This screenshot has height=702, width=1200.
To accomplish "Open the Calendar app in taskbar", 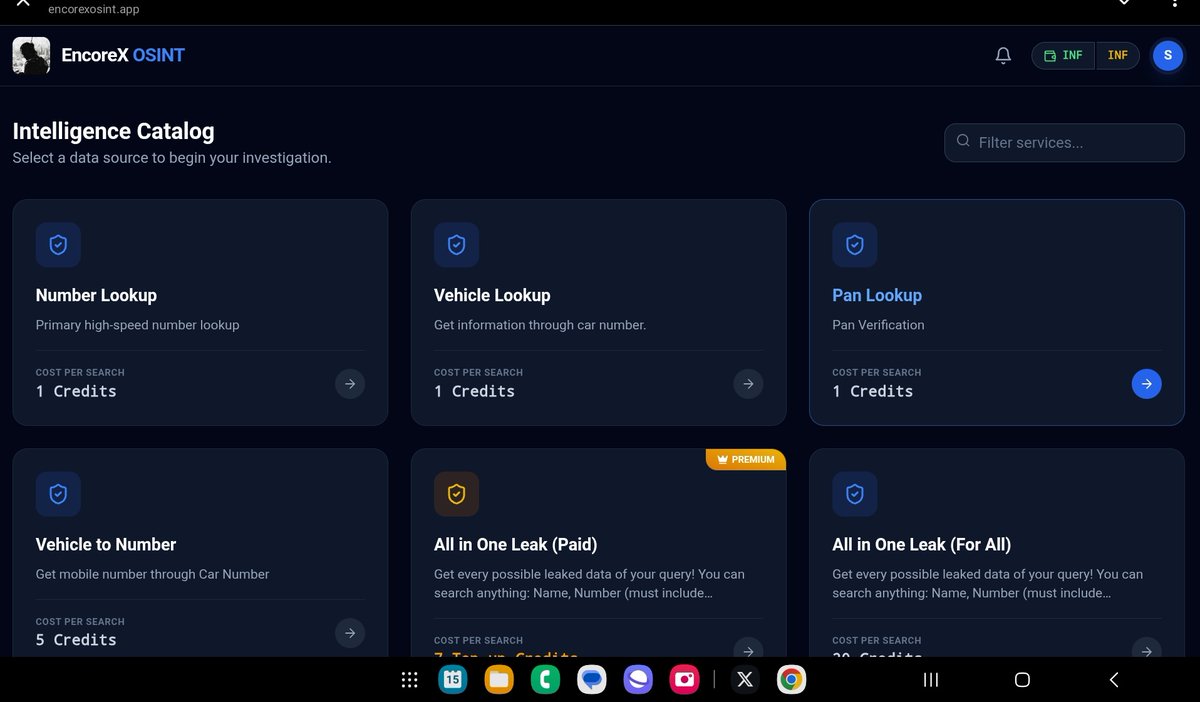I will (x=453, y=680).
